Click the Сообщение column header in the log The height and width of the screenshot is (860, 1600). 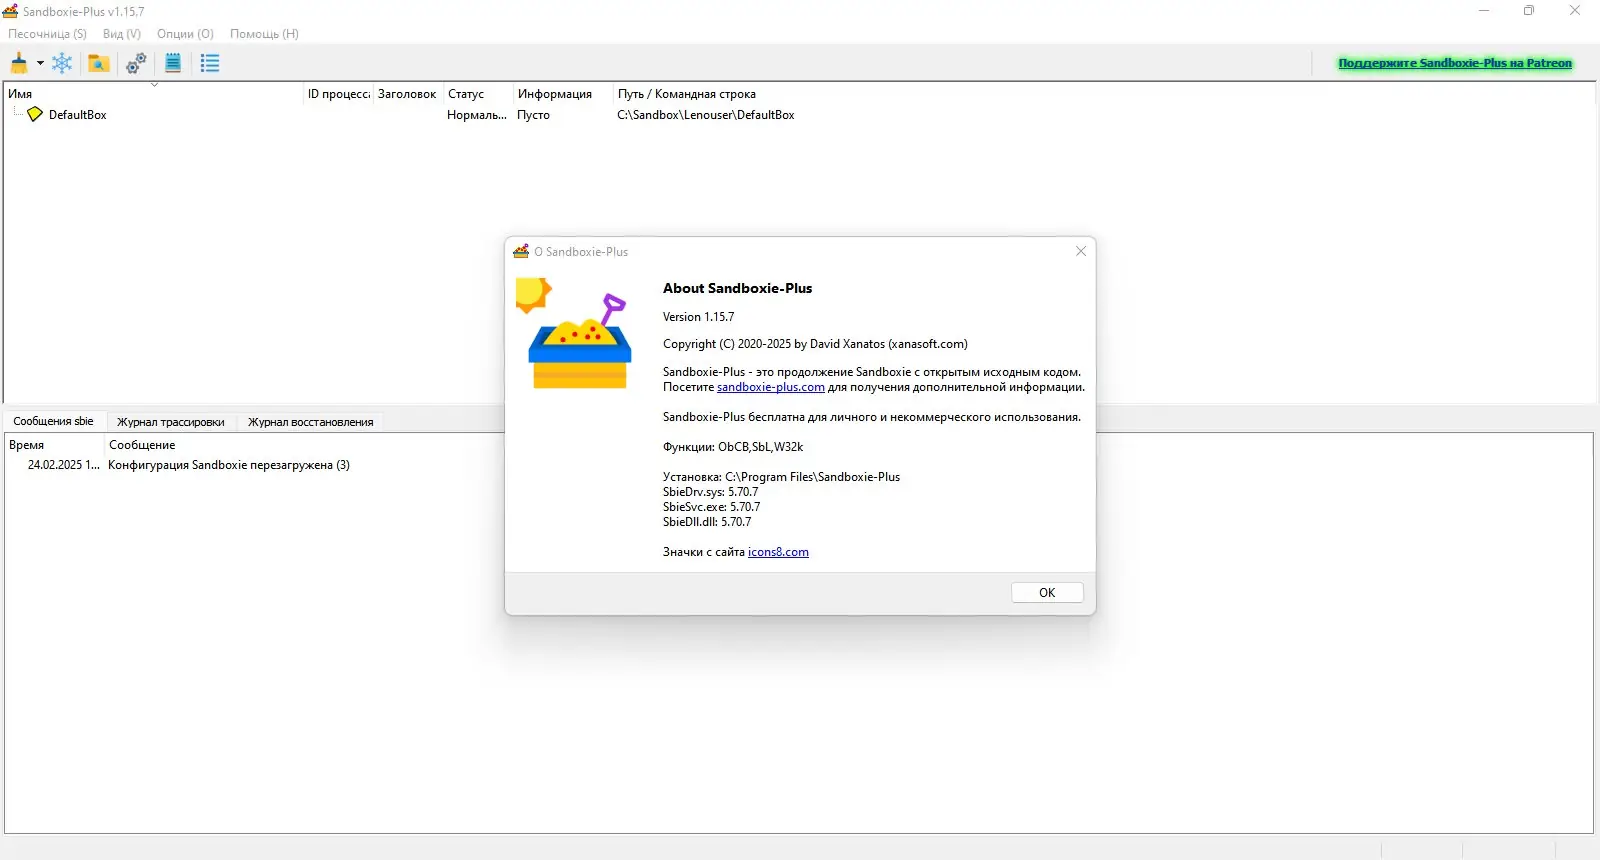142,445
